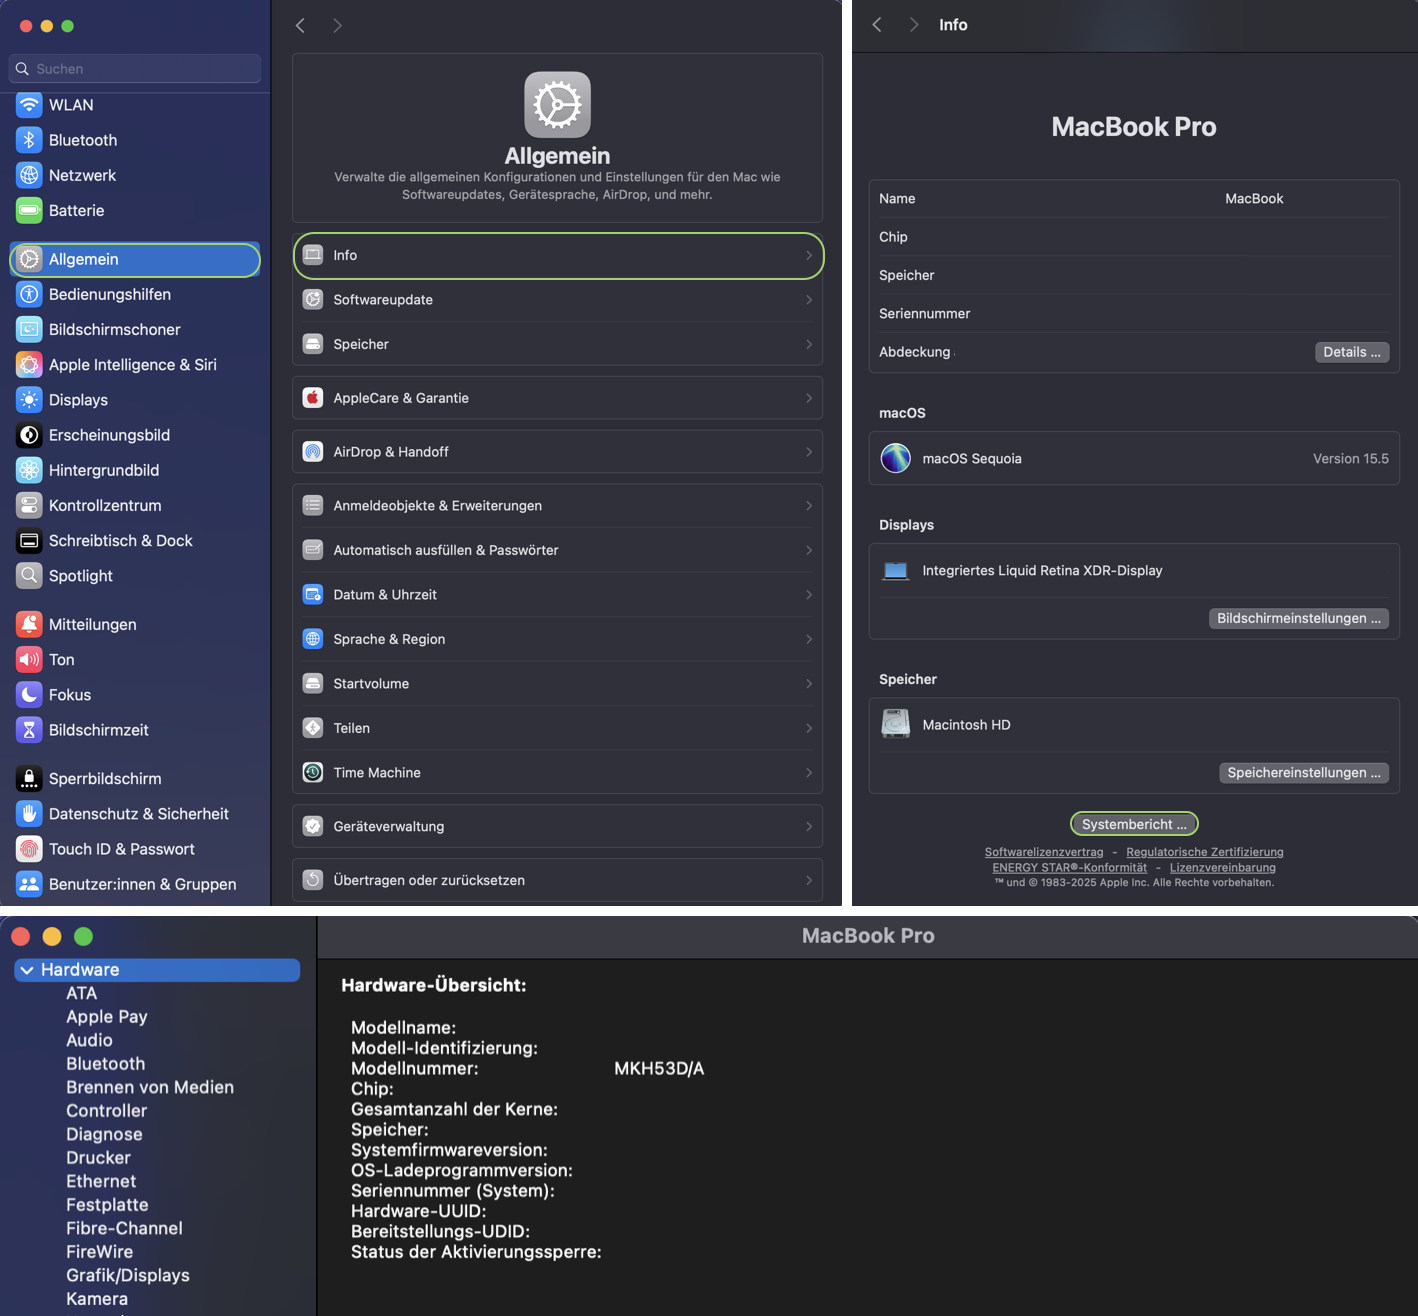
Task: Collapse the Hardware tree section
Action: (x=27, y=970)
